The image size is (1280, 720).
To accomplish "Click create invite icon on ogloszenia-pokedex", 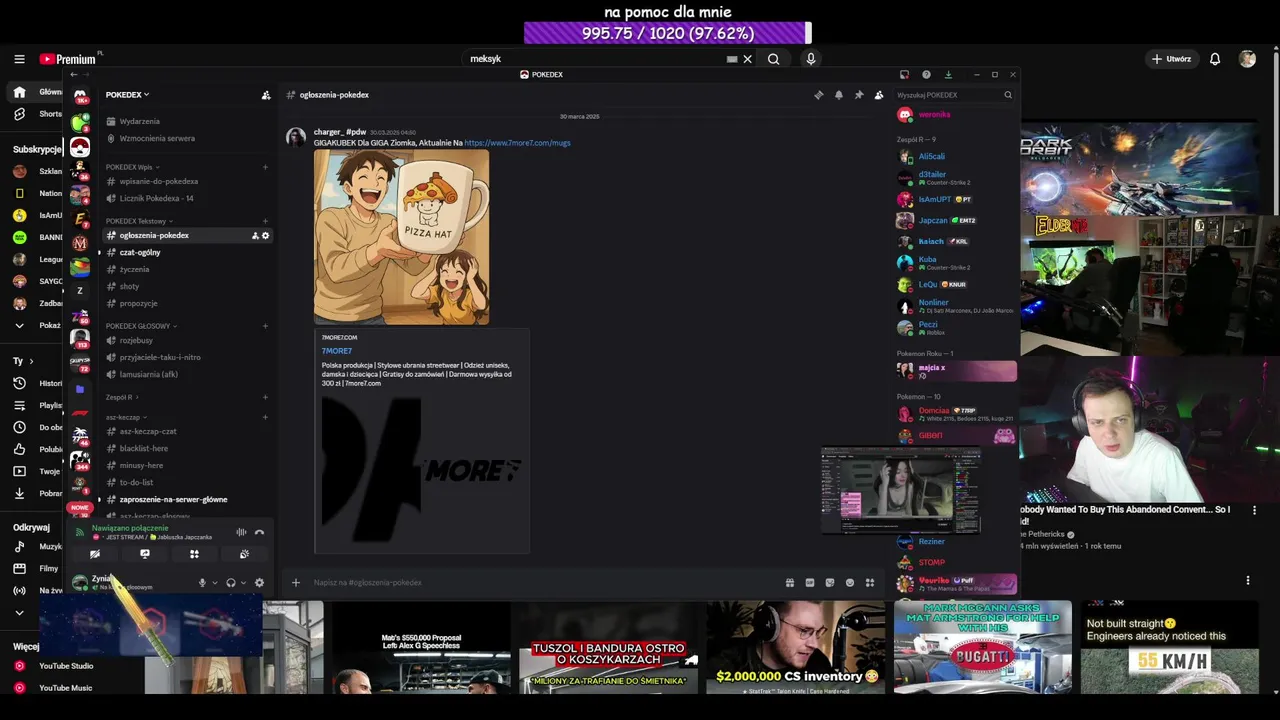I will coord(255,235).
